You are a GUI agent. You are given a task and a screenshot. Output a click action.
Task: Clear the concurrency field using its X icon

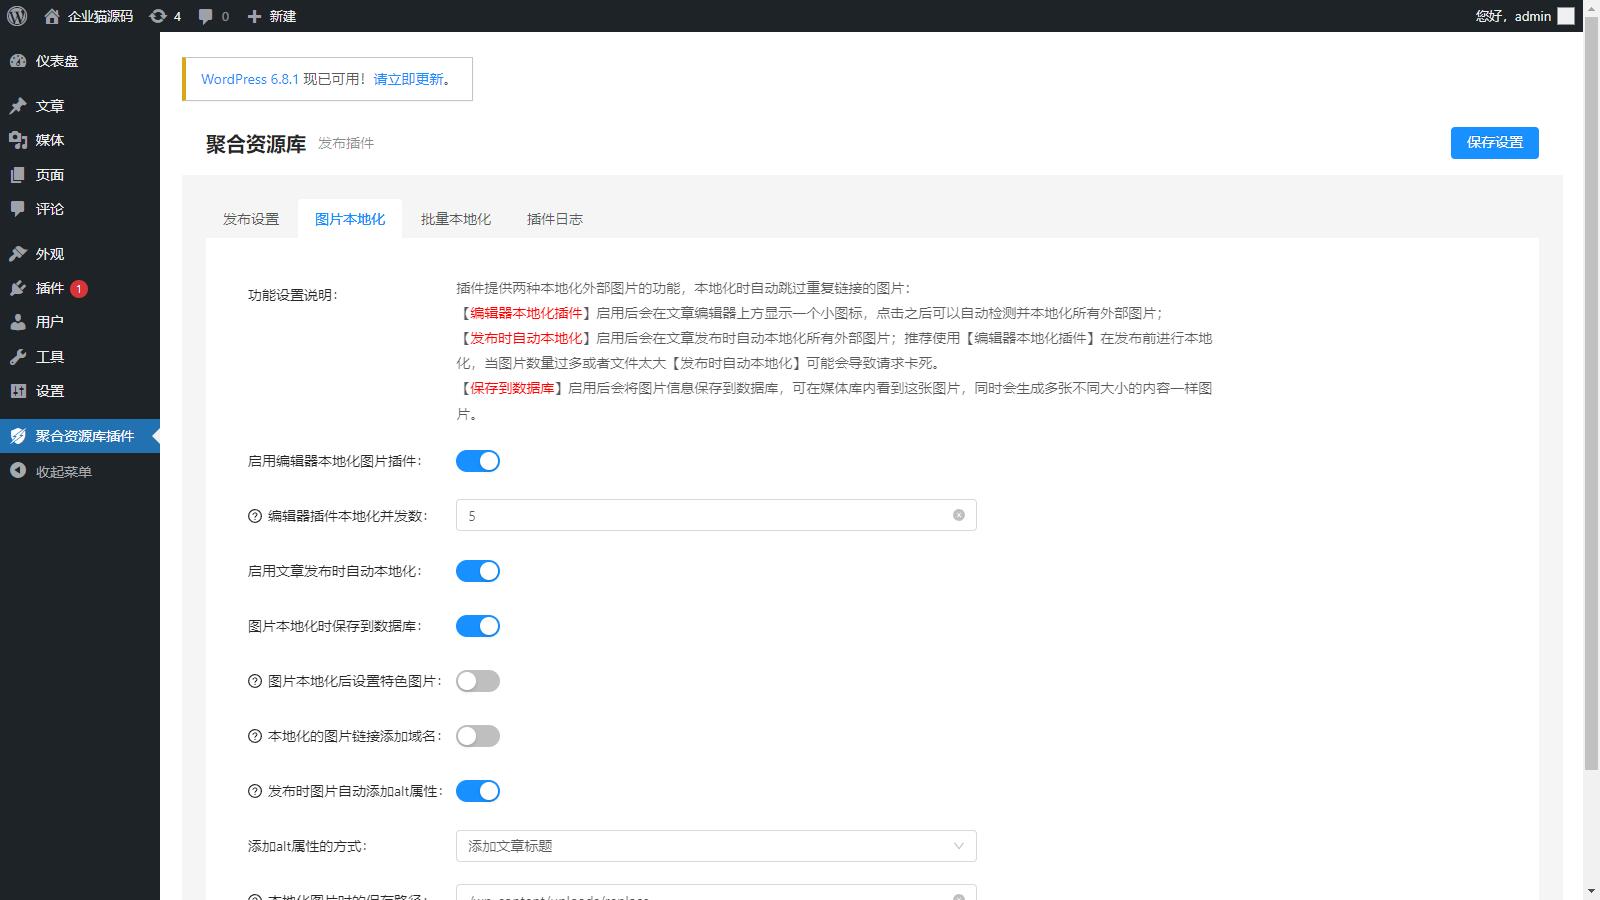[x=958, y=515]
